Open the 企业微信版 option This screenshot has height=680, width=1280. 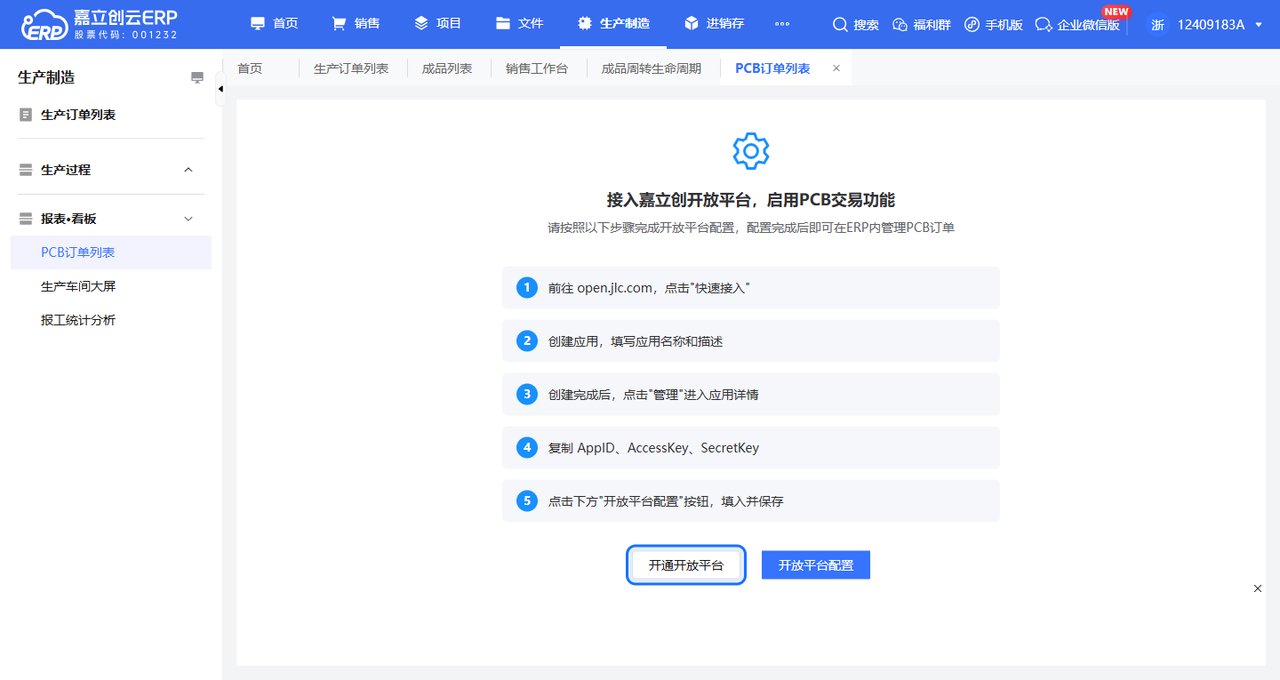[x=1077, y=24]
